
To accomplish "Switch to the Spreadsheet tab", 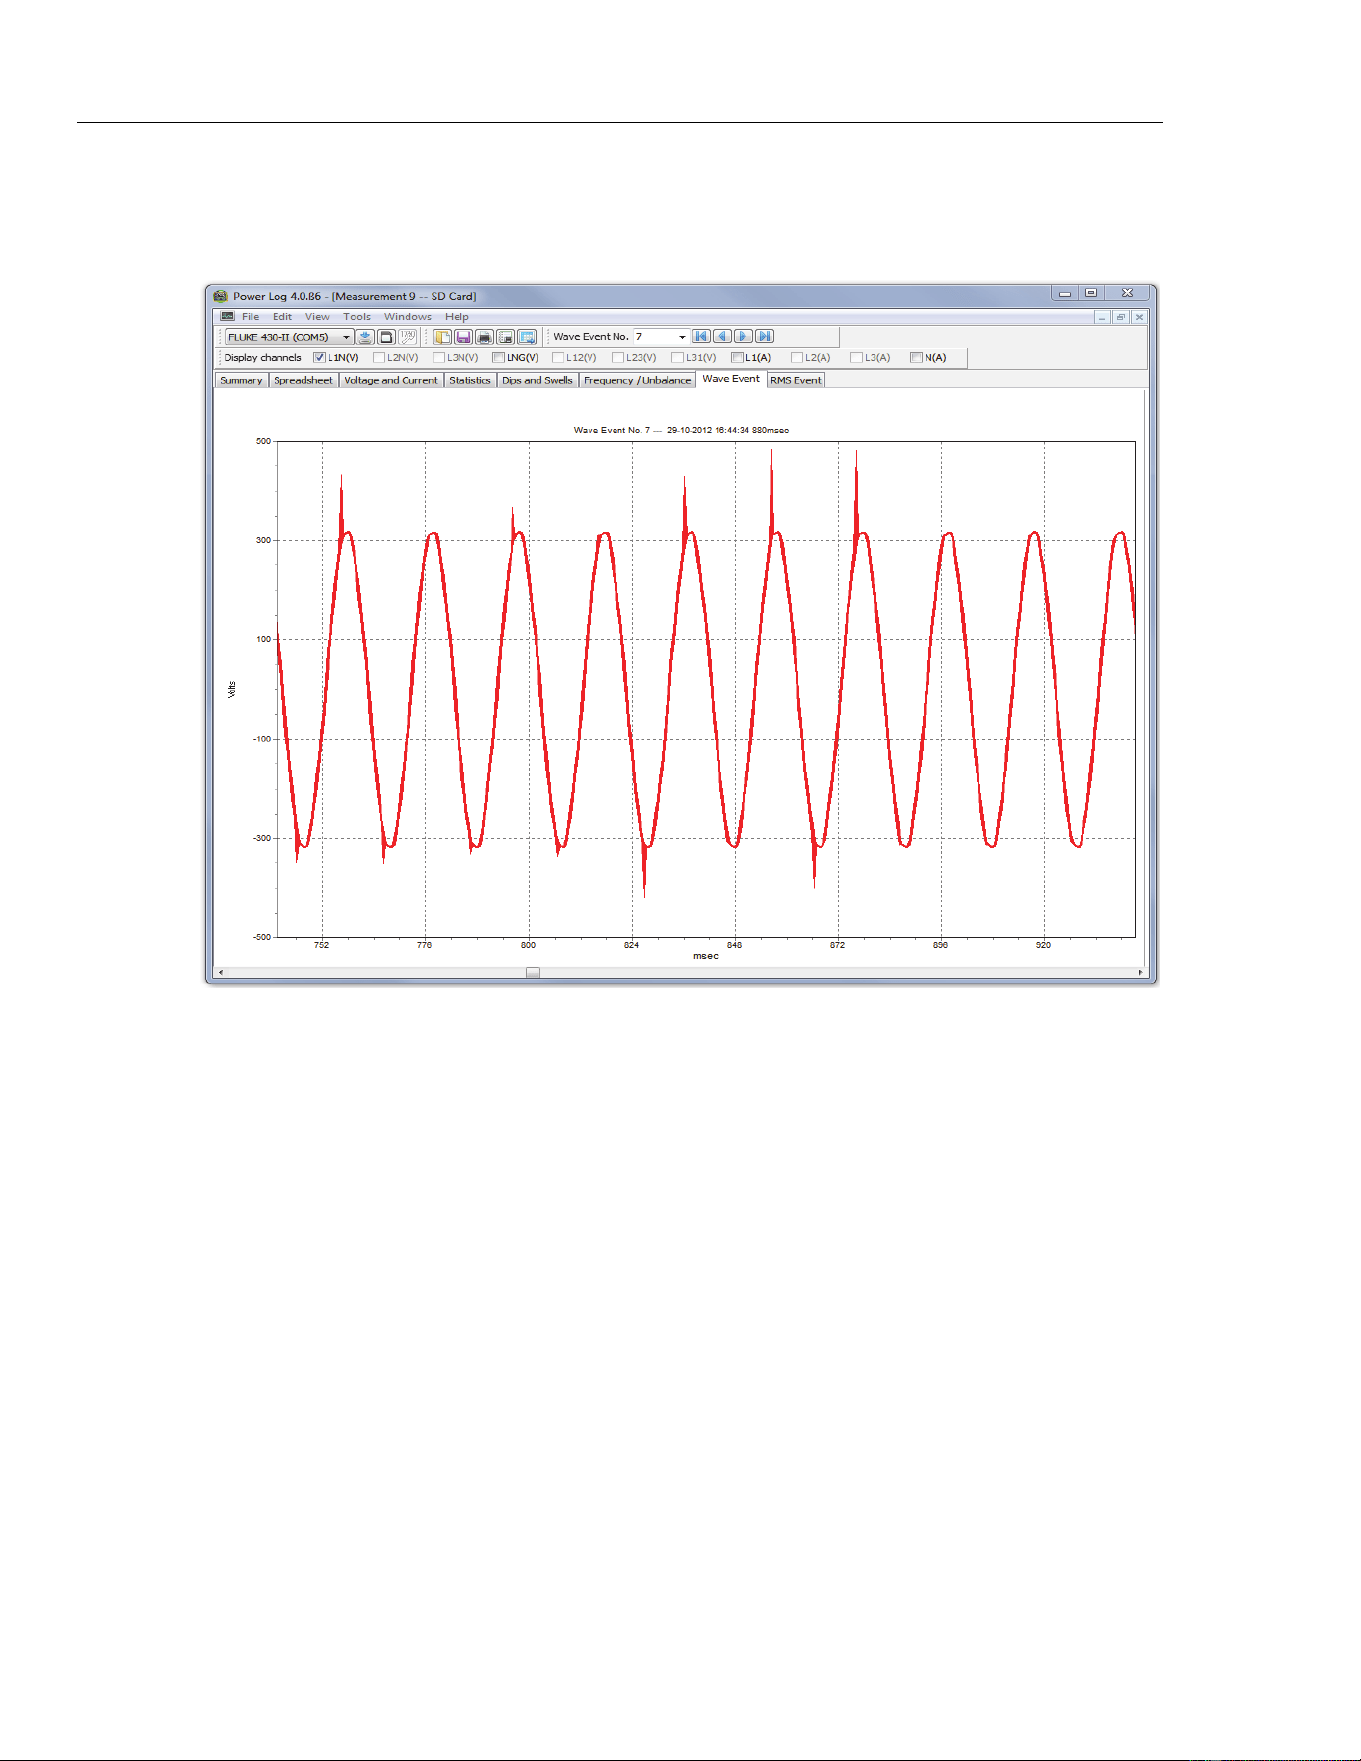I will (303, 380).
